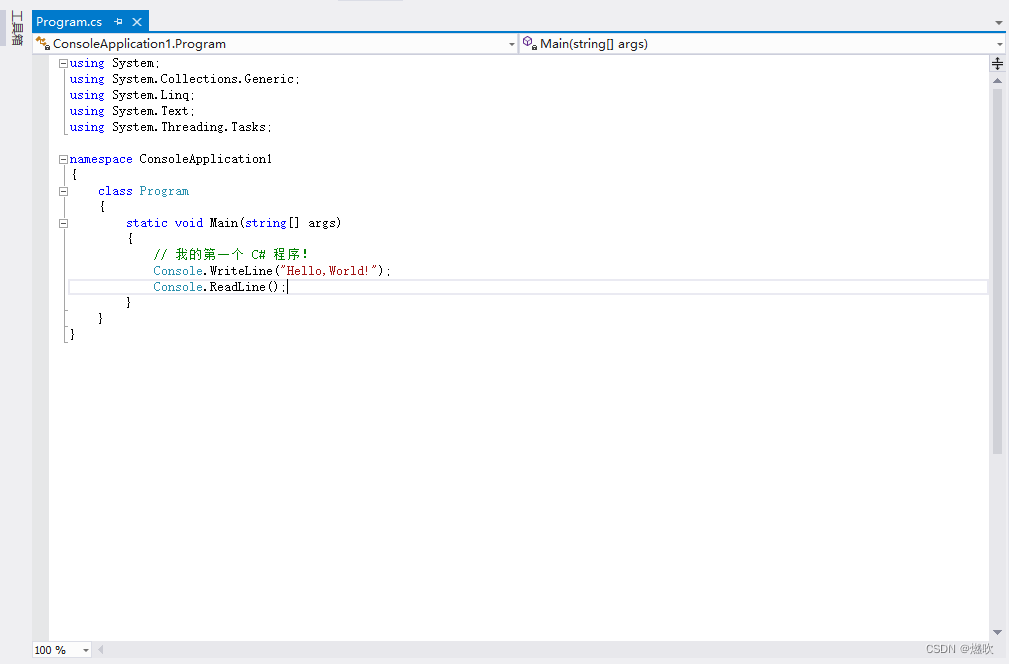Collapse the class Program block
Image resolution: width=1009 pixels, height=664 pixels.
[x=63, y=191]
